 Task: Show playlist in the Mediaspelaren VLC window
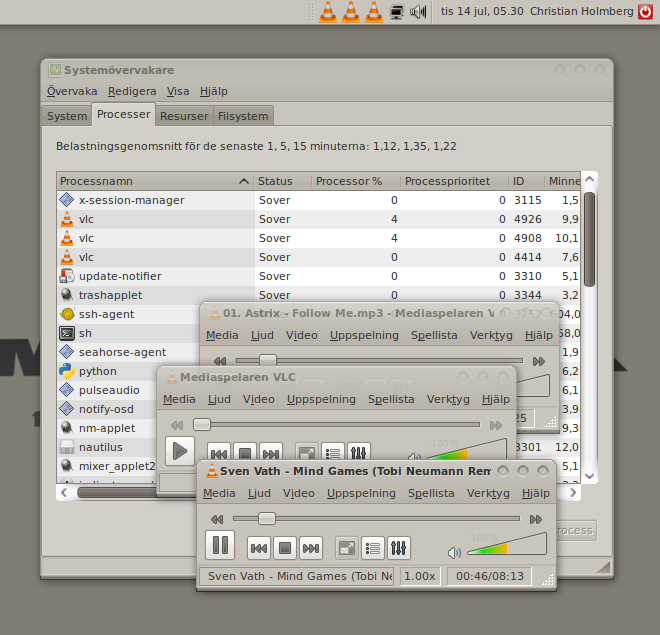pos(333,452)
